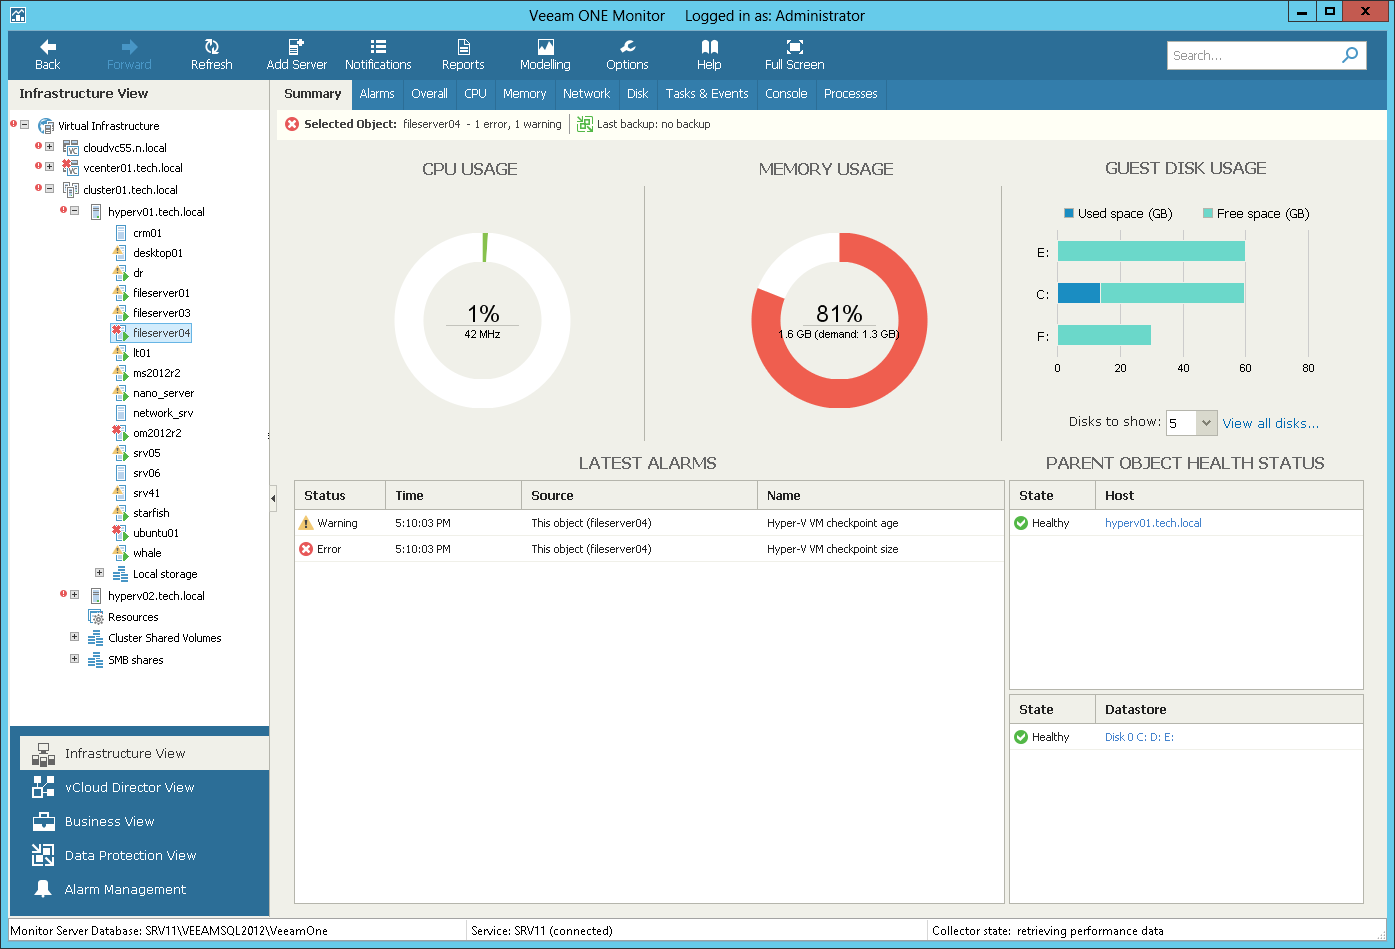The image size is (1395, 949).
Task: Collapse the Virtual Infrastructure tree node
Action: pyautogui.click(x=25, y=125)
